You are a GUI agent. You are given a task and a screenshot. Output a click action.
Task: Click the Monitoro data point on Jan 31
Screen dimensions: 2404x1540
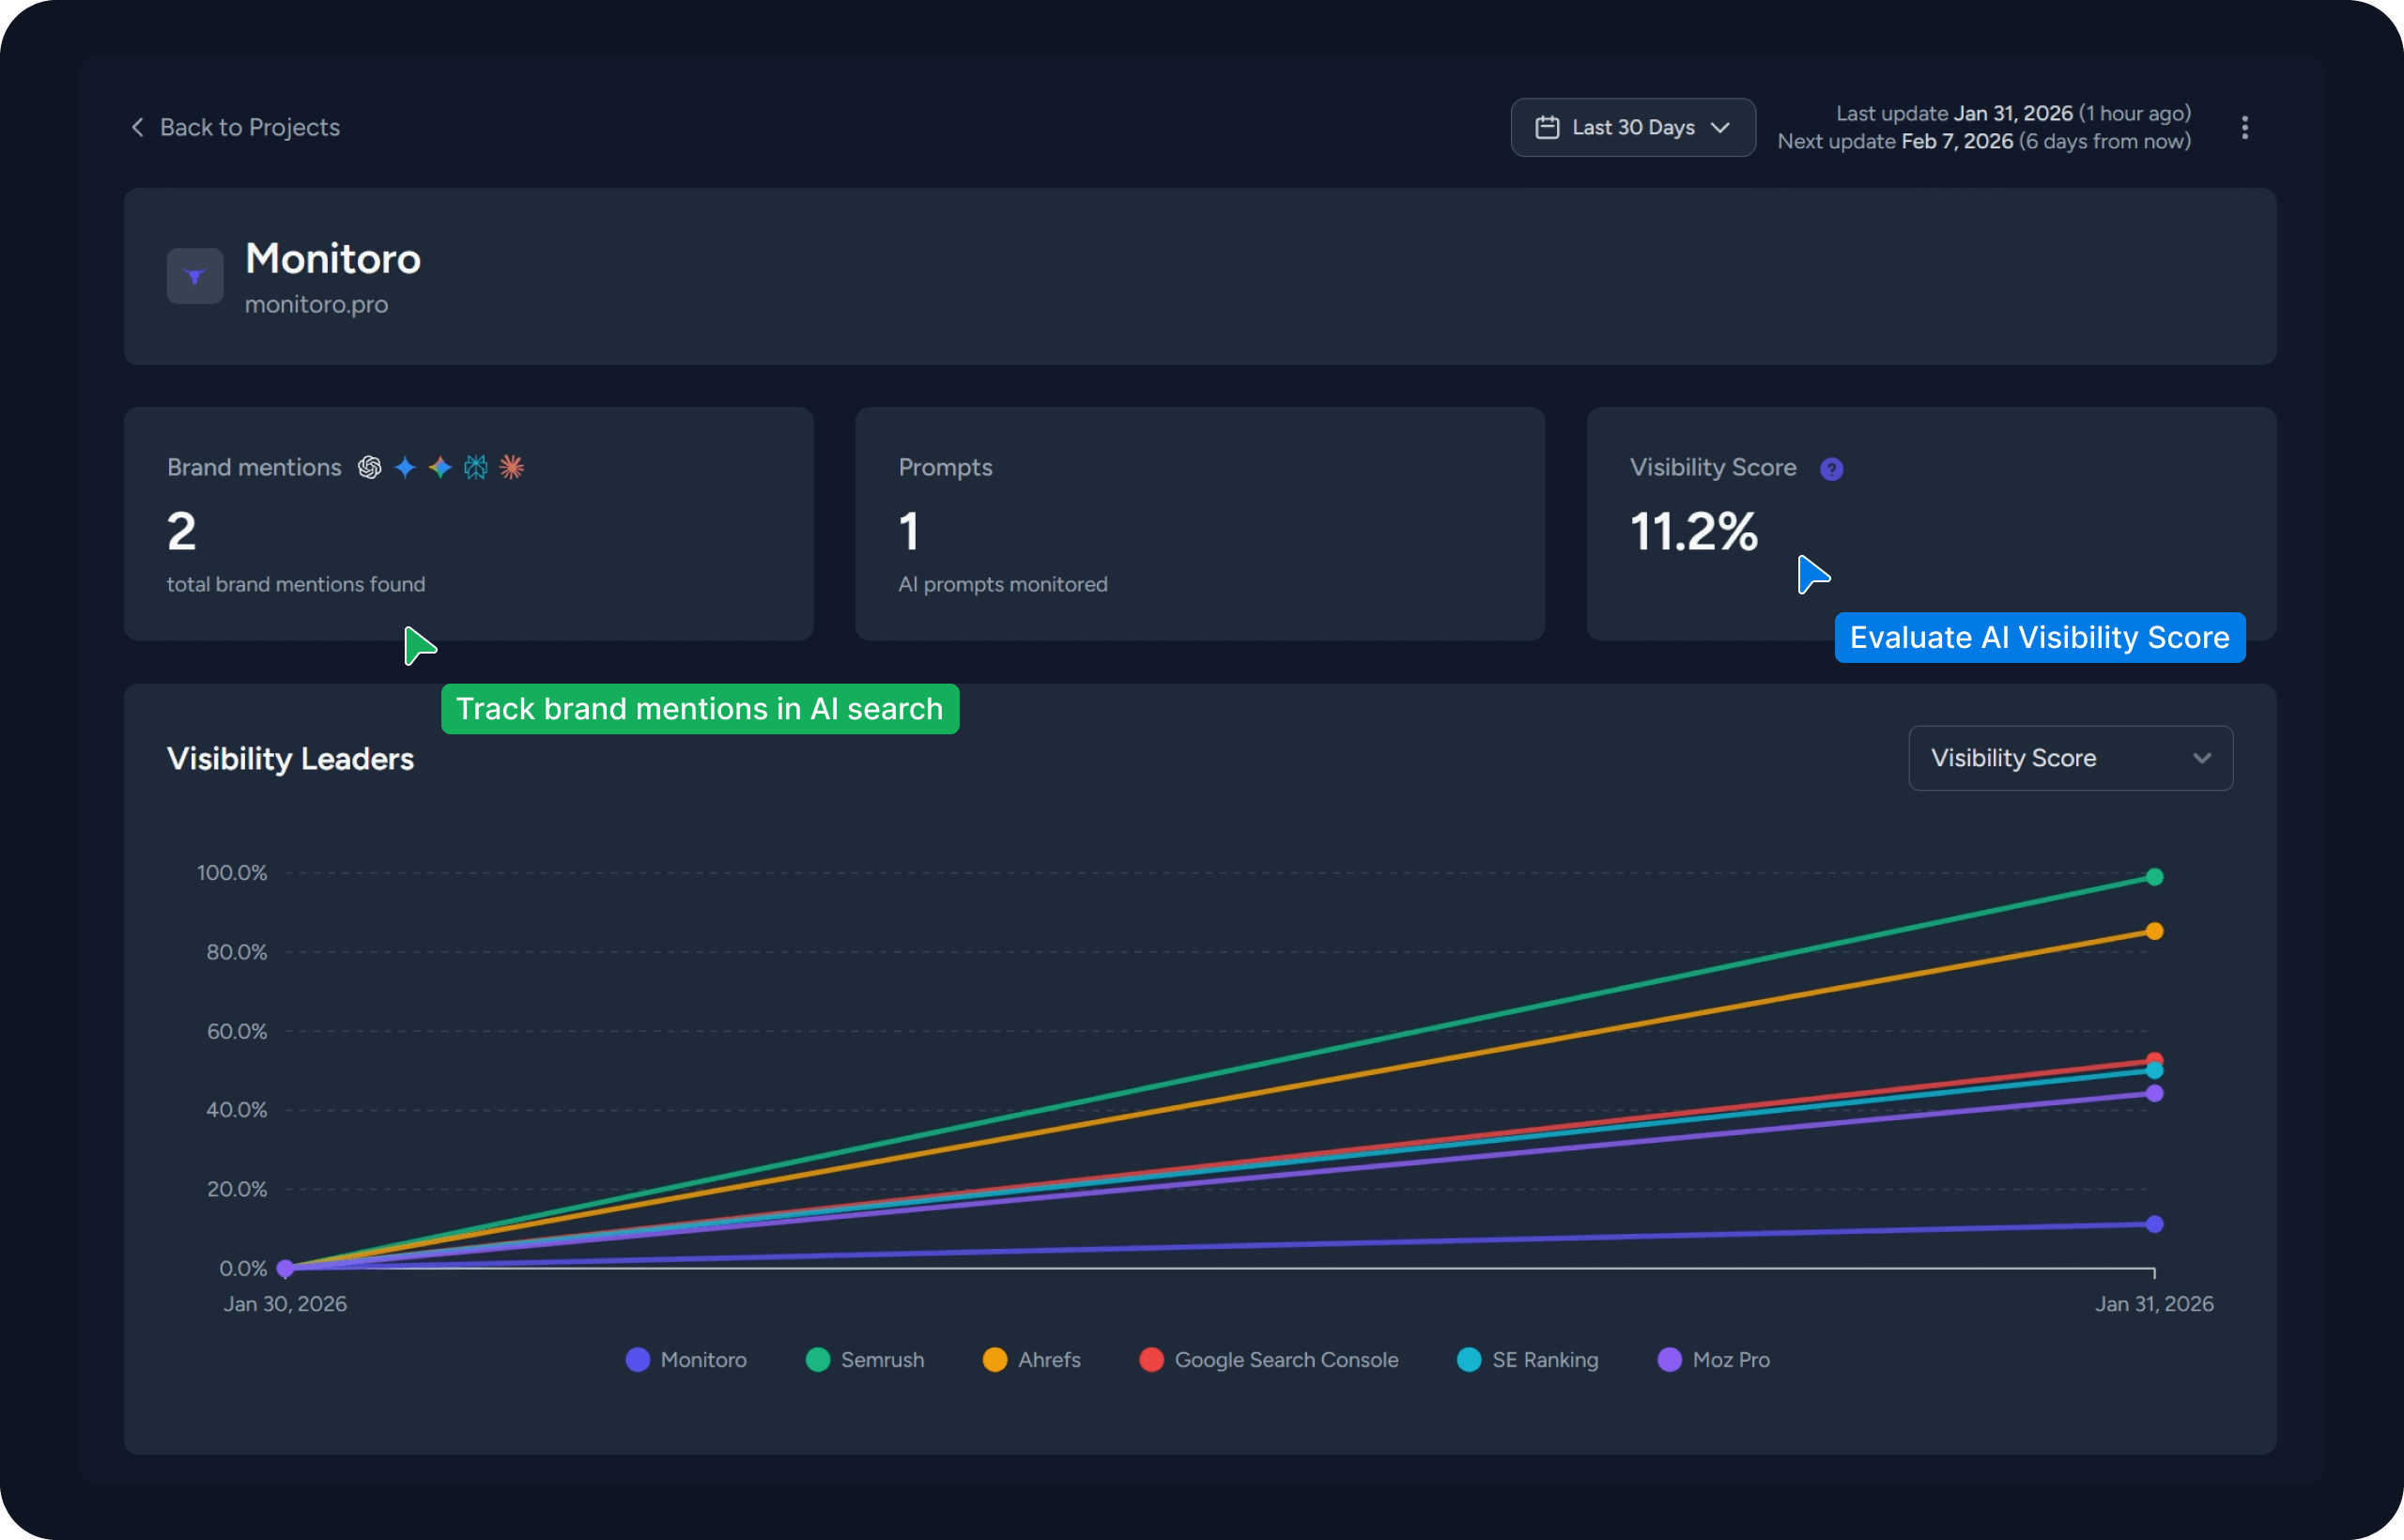(x=2153, y=1224)
